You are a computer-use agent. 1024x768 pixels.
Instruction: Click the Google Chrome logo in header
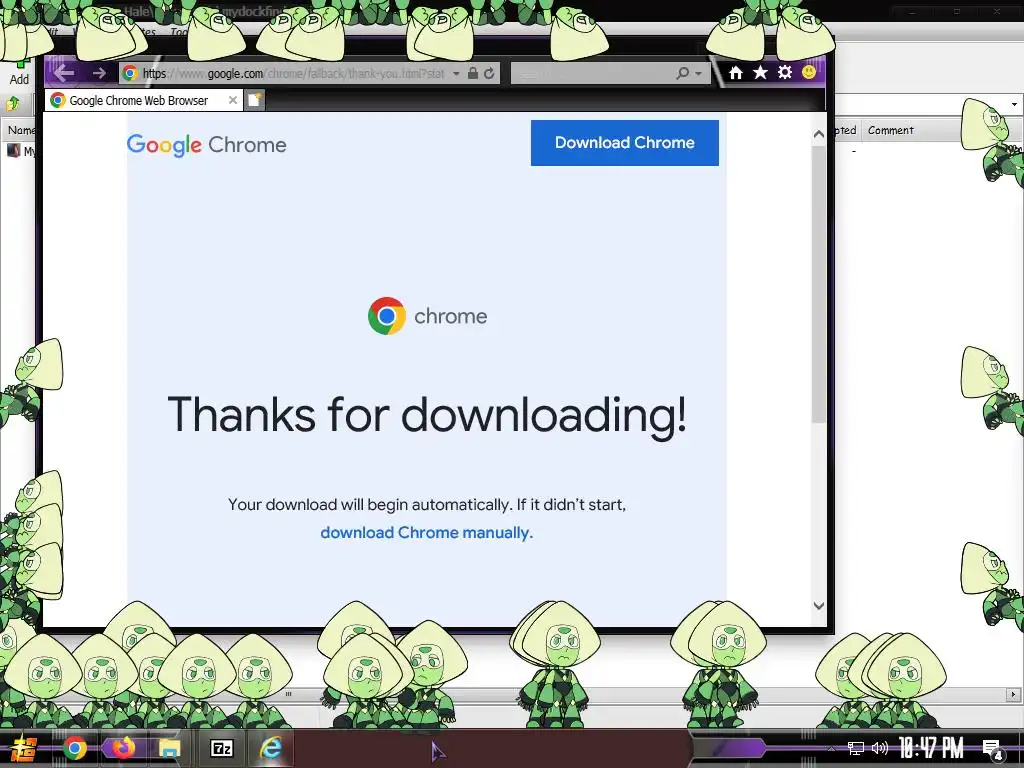[x=206, y=144]
